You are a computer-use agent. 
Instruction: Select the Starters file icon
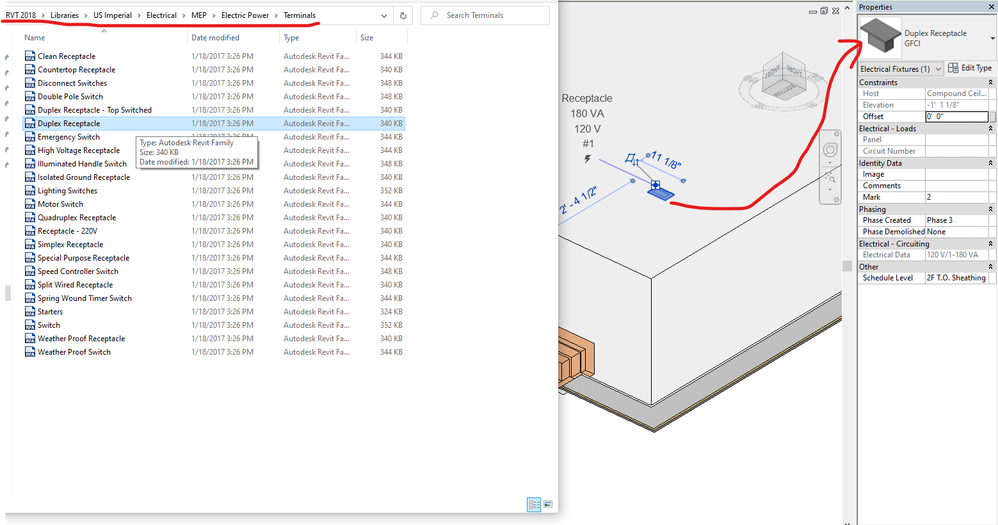(x=29, y=311)
